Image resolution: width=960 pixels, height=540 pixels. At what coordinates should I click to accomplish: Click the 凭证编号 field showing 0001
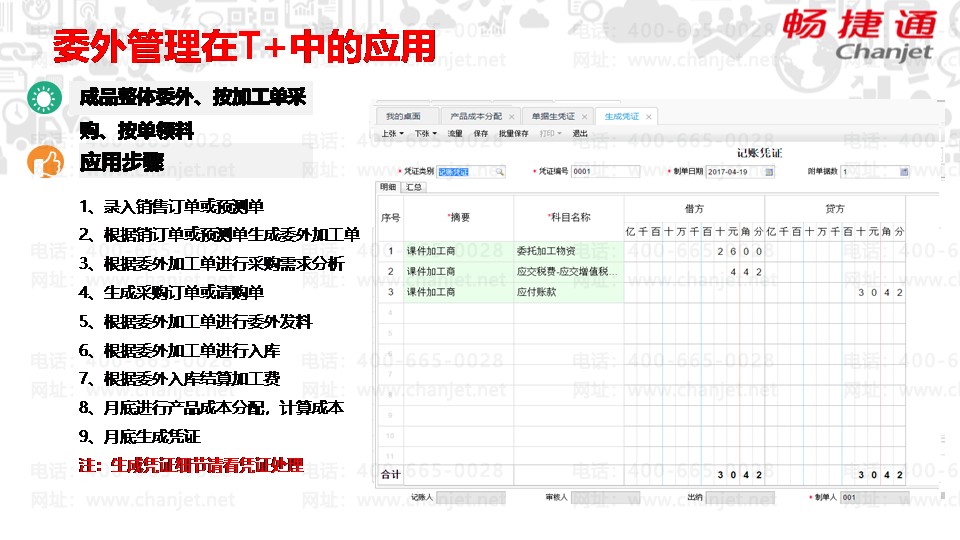click(606, 171)
